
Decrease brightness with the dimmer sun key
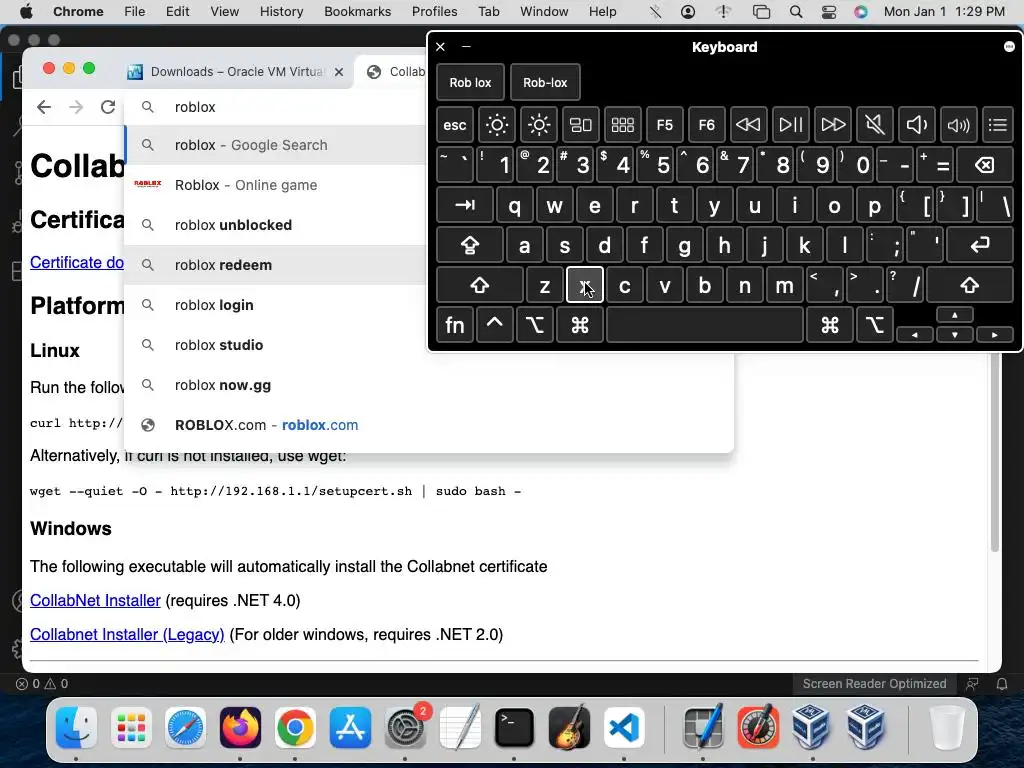pos(497,125)
